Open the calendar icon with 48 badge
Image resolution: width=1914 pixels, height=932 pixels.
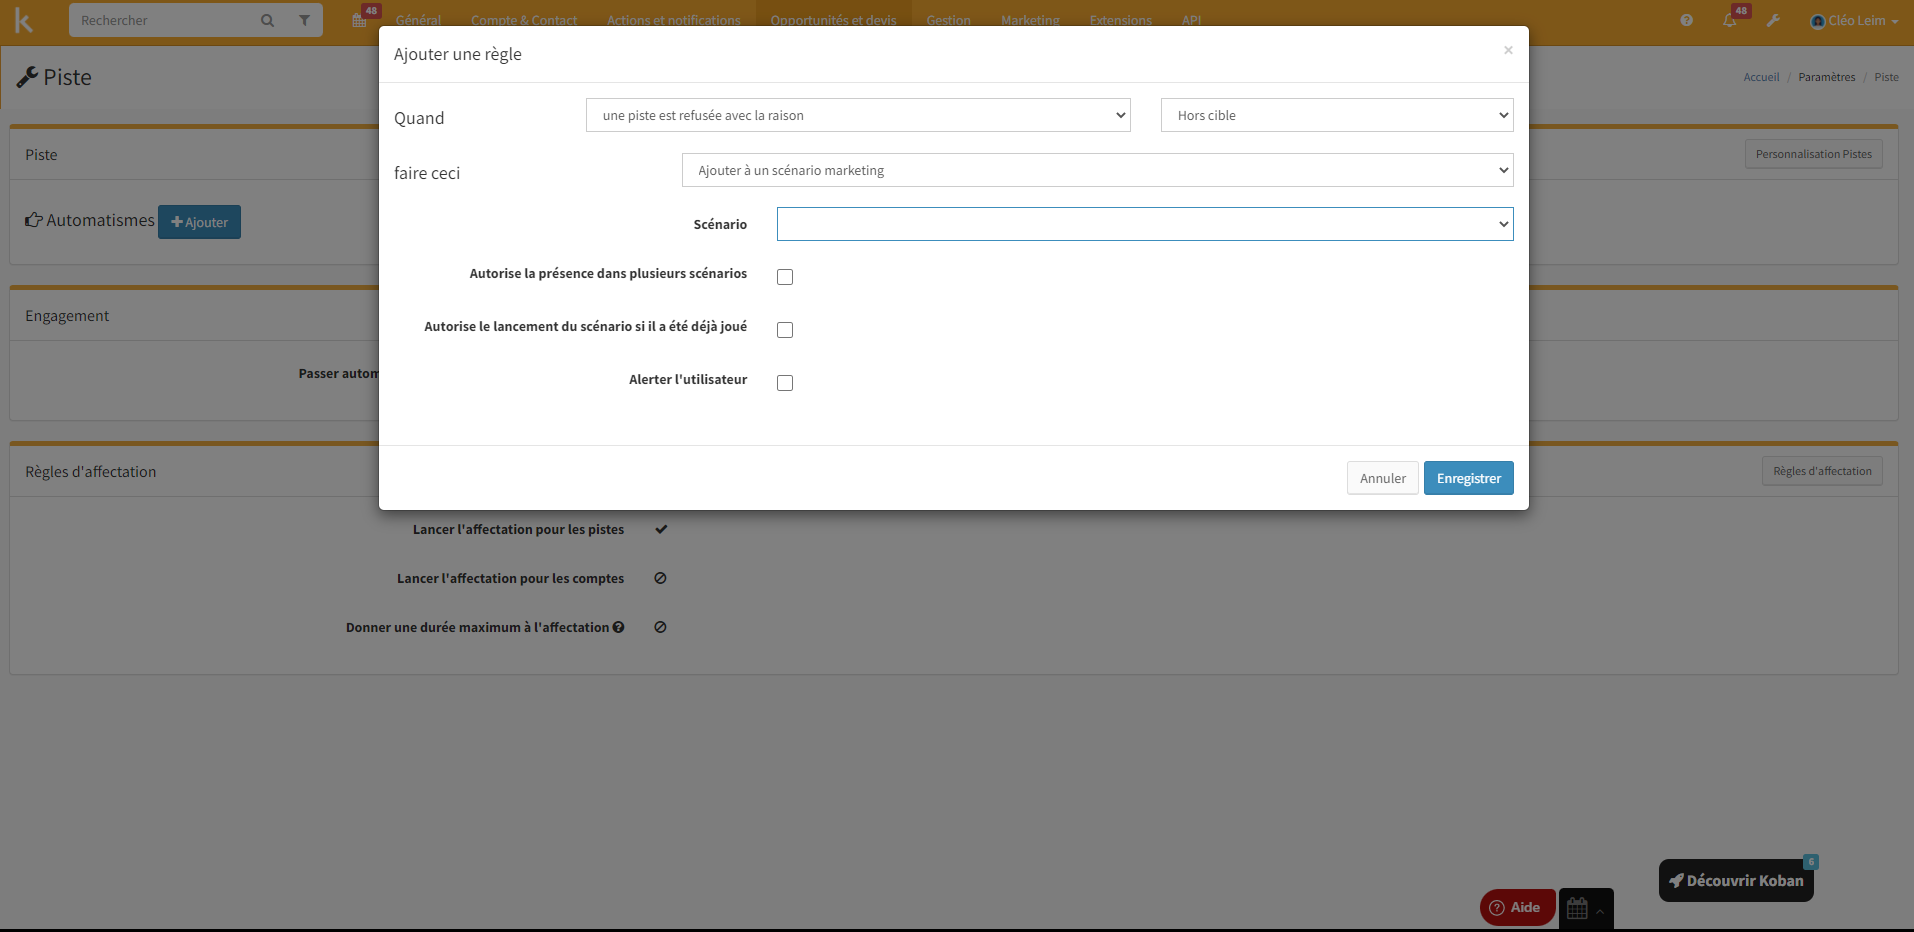pos(360,20)
